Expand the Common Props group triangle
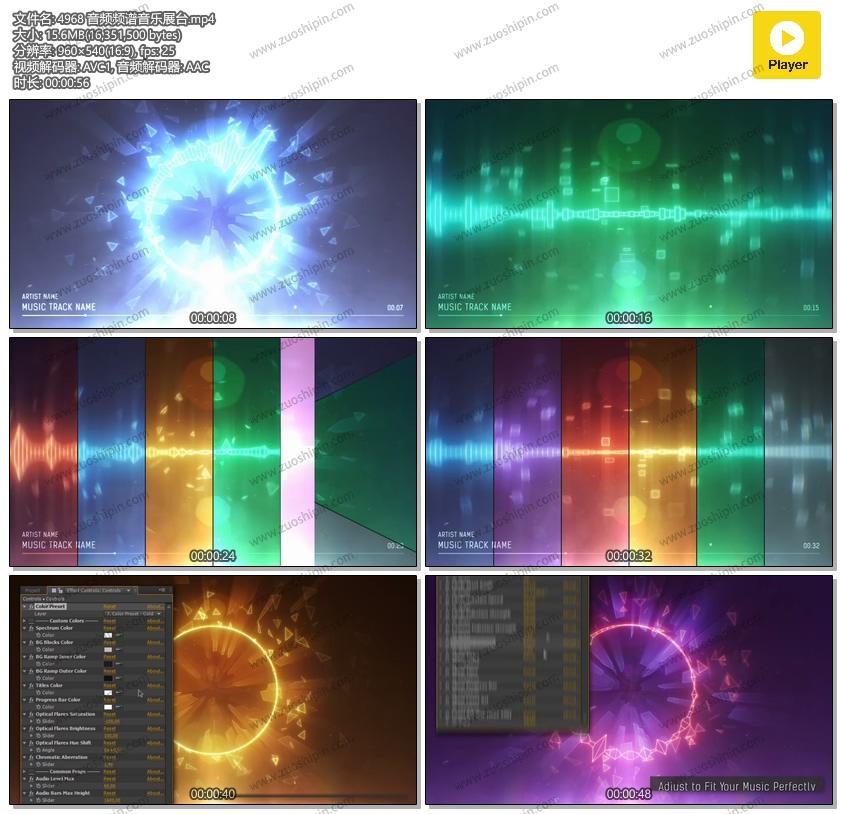The image size is (842, 814). pyautogui.click(x=26, y=772)
